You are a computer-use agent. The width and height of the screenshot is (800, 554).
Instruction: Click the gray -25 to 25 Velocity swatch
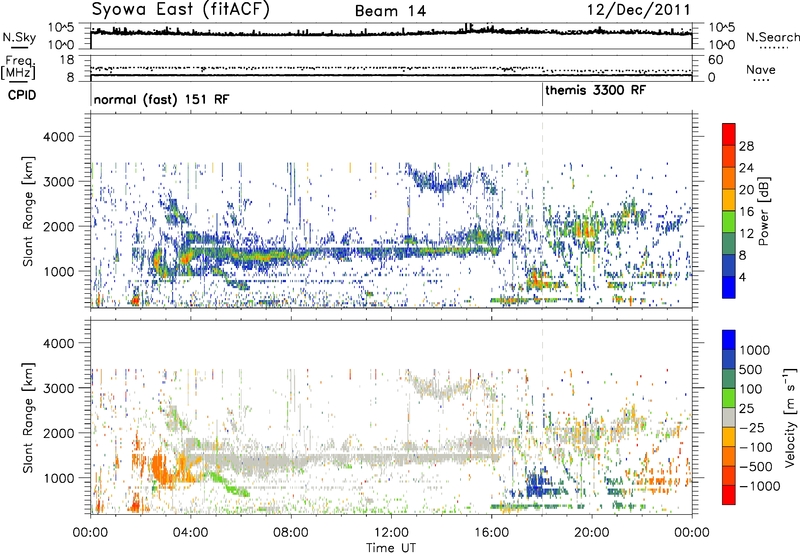point(729,417)
